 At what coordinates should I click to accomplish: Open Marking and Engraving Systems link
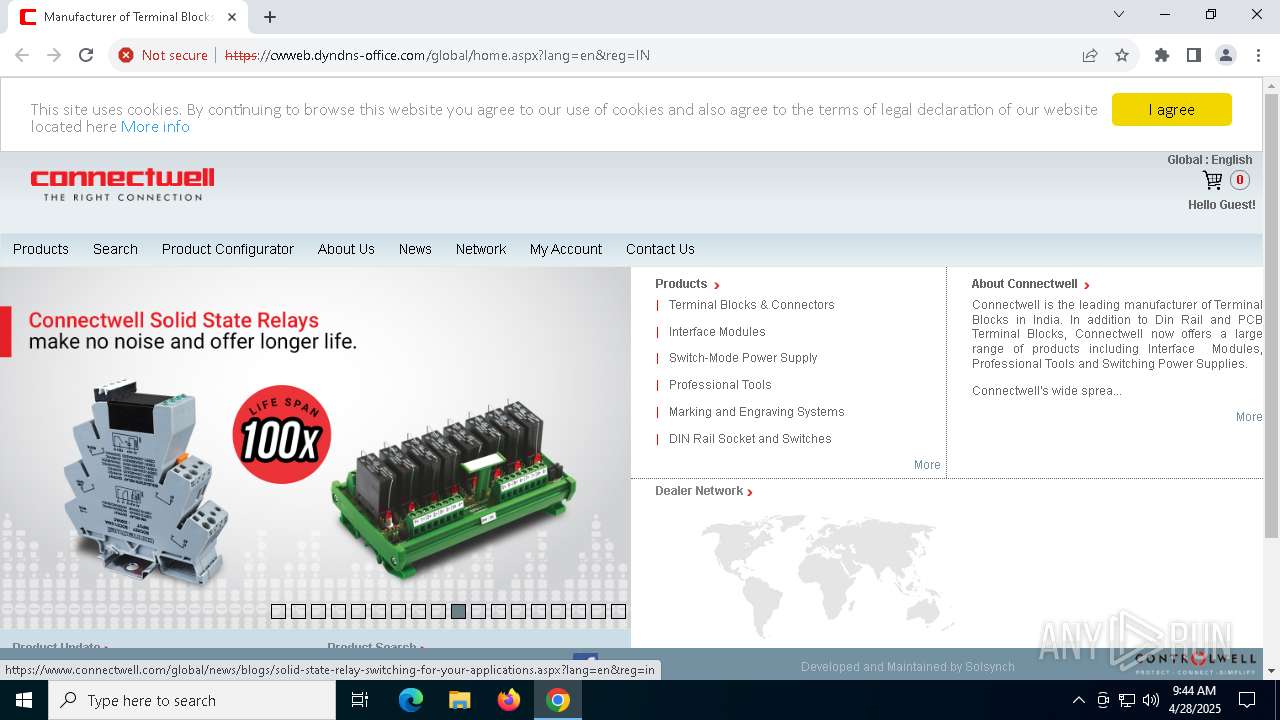[x=756, y=412]
